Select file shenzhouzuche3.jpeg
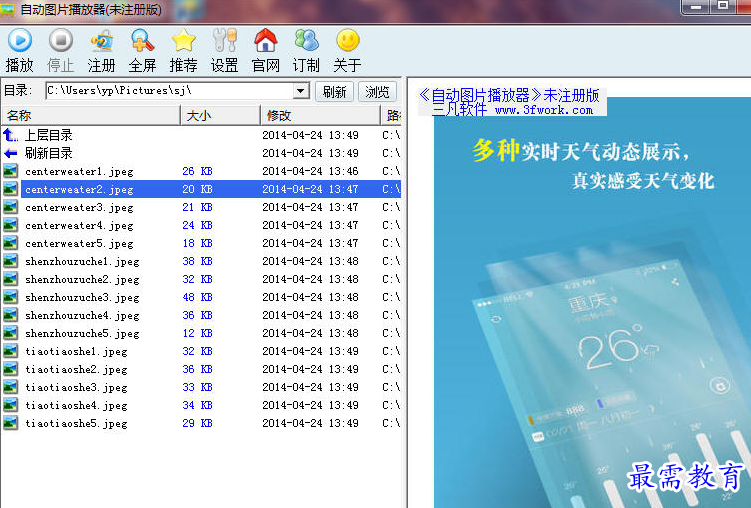 (x=82, y=297)
